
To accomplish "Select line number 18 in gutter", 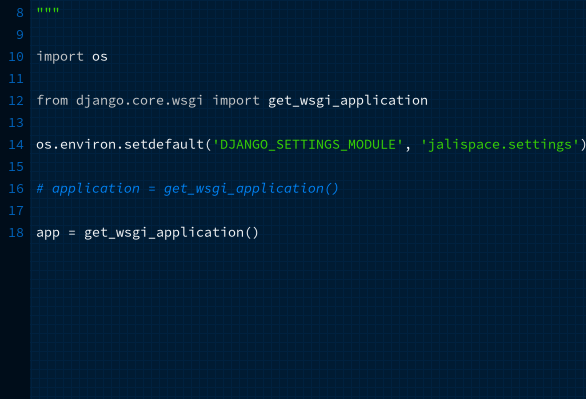I will point(16,233).
